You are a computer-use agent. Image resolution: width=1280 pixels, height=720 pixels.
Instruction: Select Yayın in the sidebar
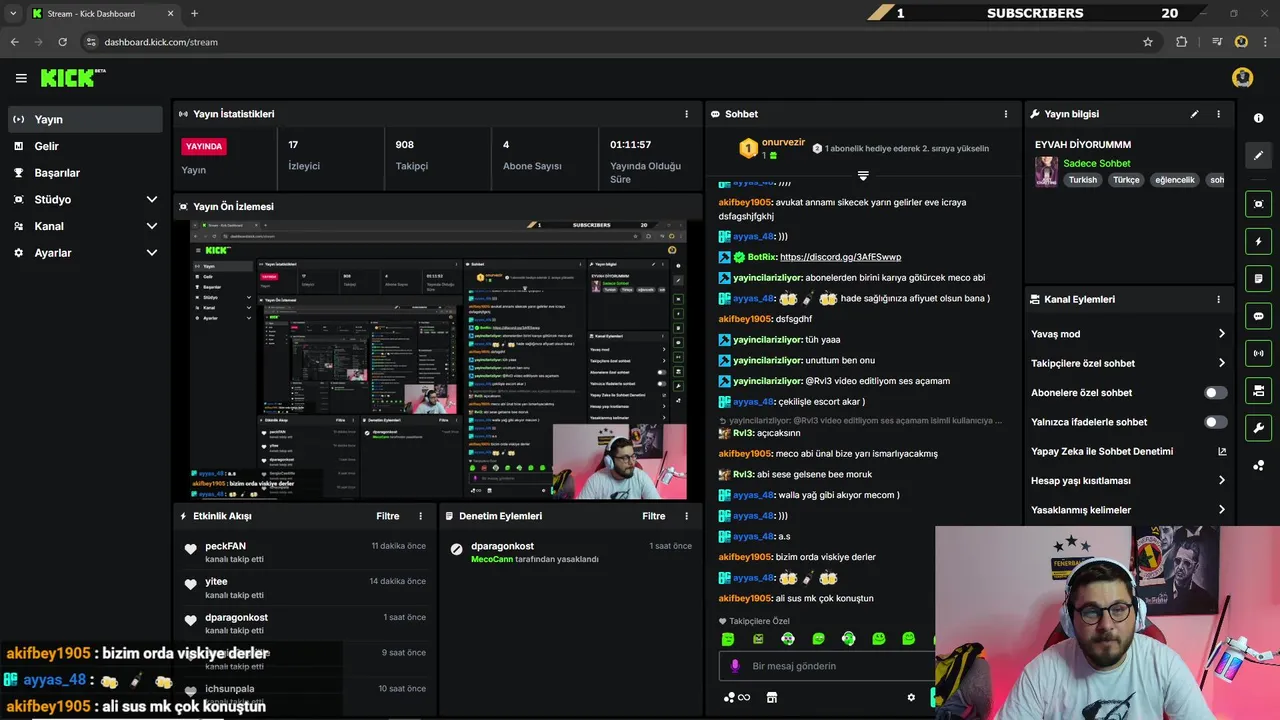click(85, 119)
